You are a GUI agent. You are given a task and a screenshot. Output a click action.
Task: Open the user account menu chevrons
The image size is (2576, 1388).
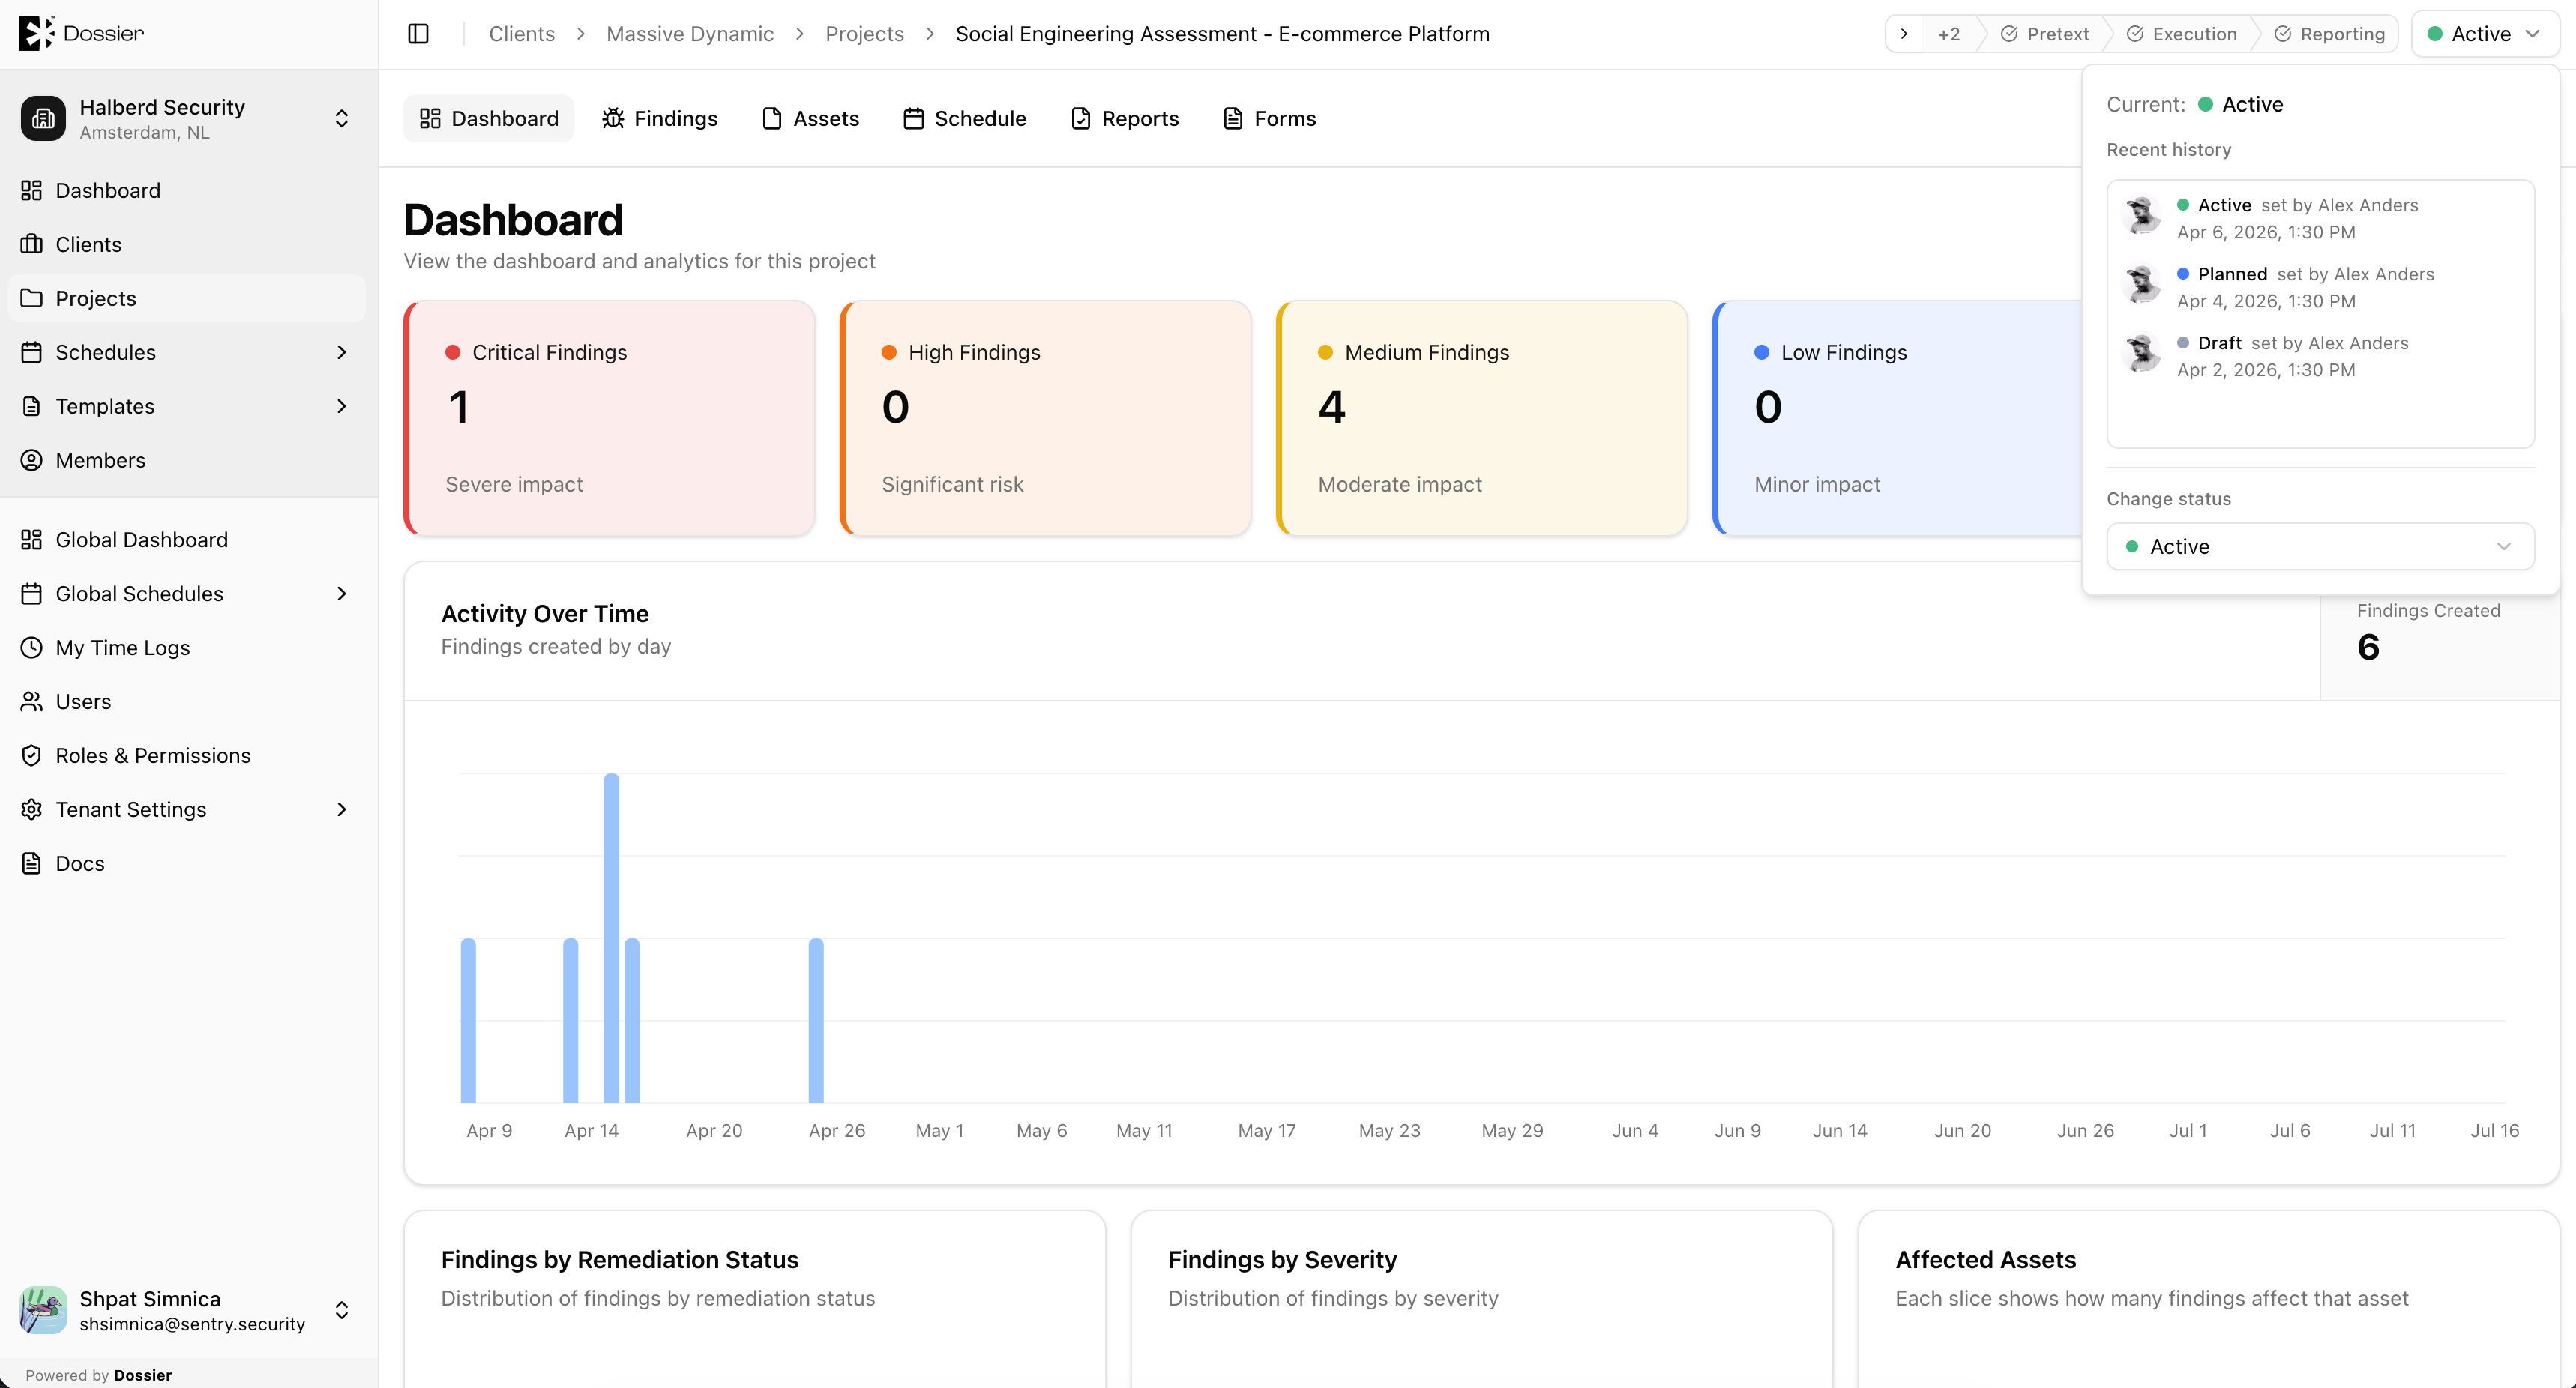pyautogui.click(x=342, y=1309)
